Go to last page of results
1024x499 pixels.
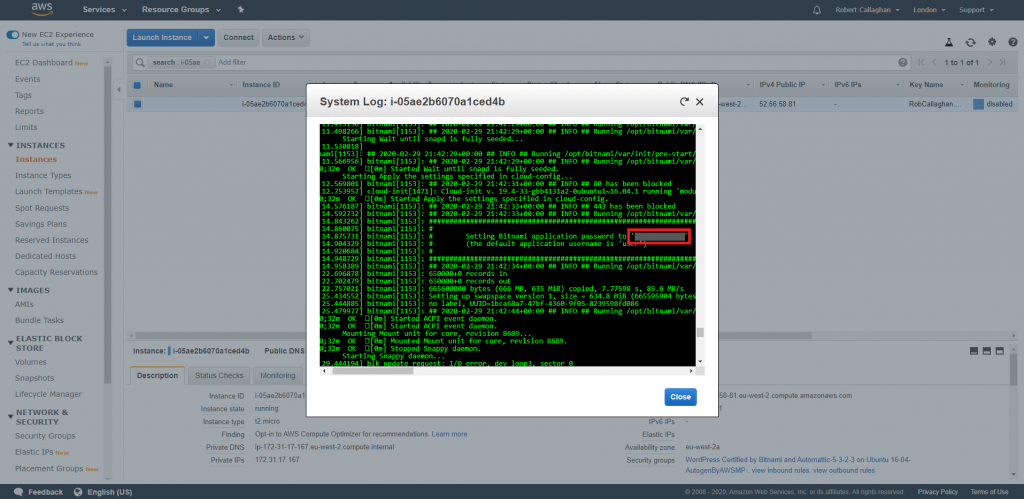pos(1002,62)
